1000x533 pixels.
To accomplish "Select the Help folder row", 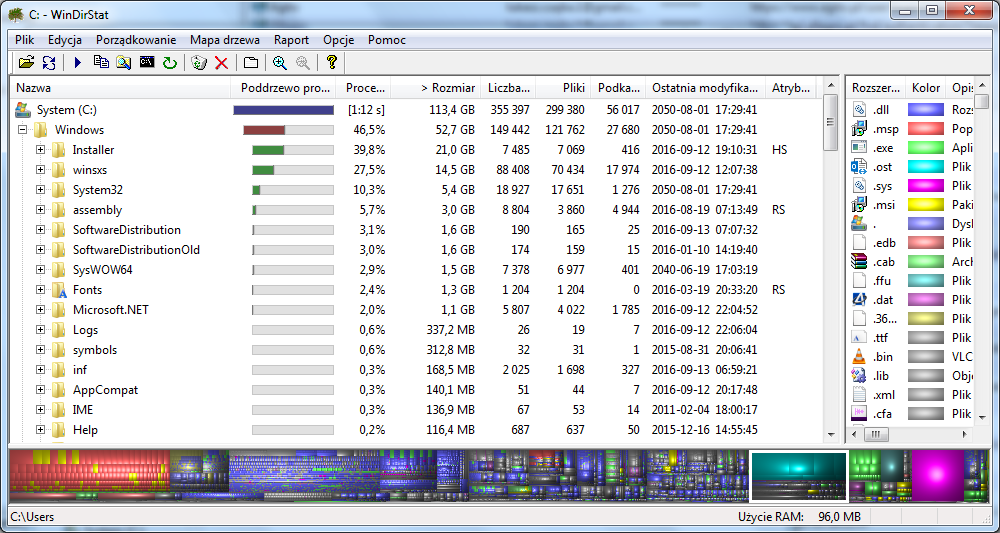I will [x=416, y=430].
